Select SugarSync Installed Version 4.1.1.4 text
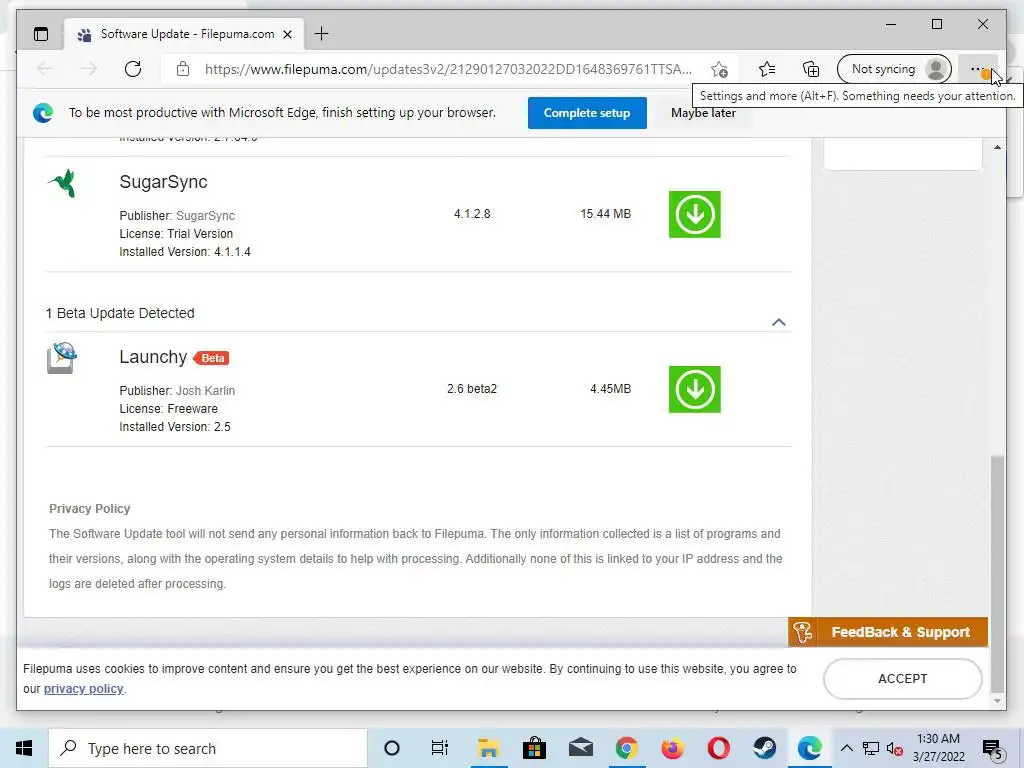The image size is (1024, 768). click(x=185, y=251)
